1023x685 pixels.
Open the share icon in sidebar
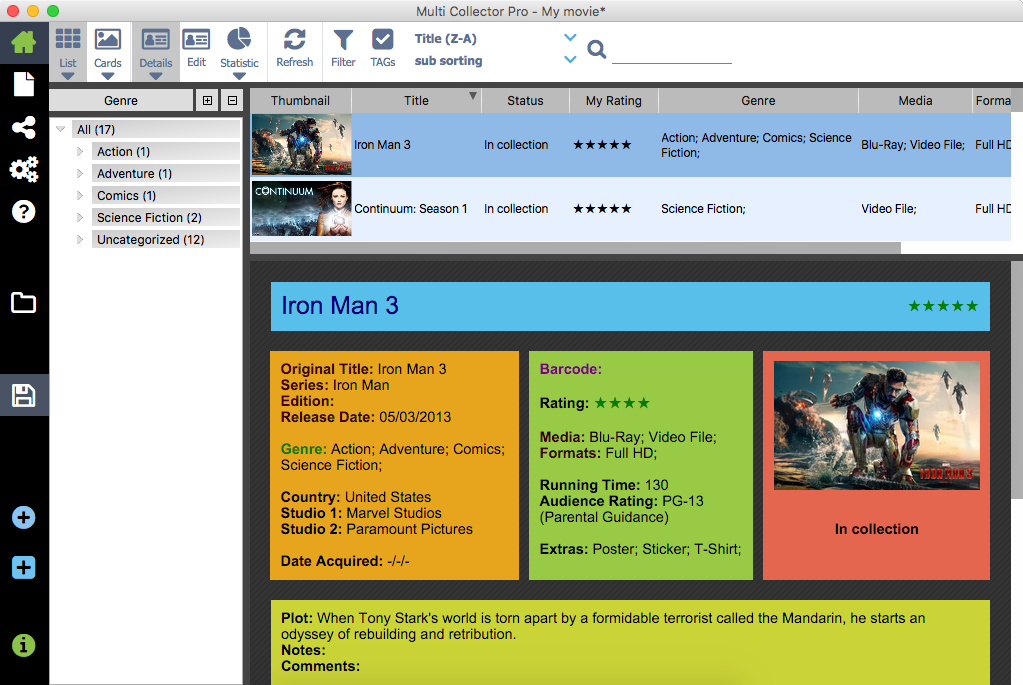(23, 127)
